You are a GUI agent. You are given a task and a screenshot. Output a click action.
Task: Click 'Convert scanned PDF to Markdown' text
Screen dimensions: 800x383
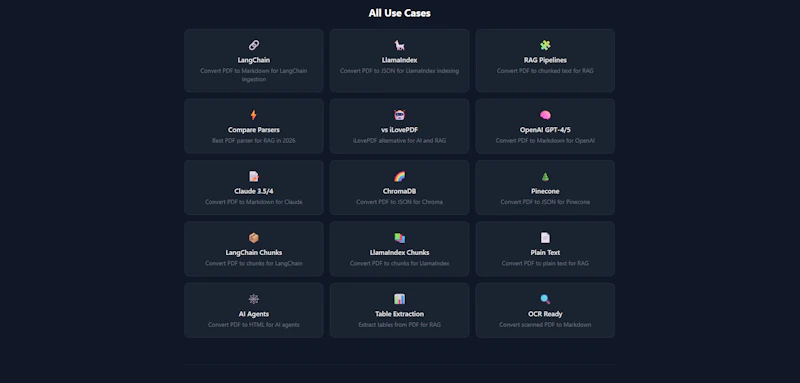(545, 325)
